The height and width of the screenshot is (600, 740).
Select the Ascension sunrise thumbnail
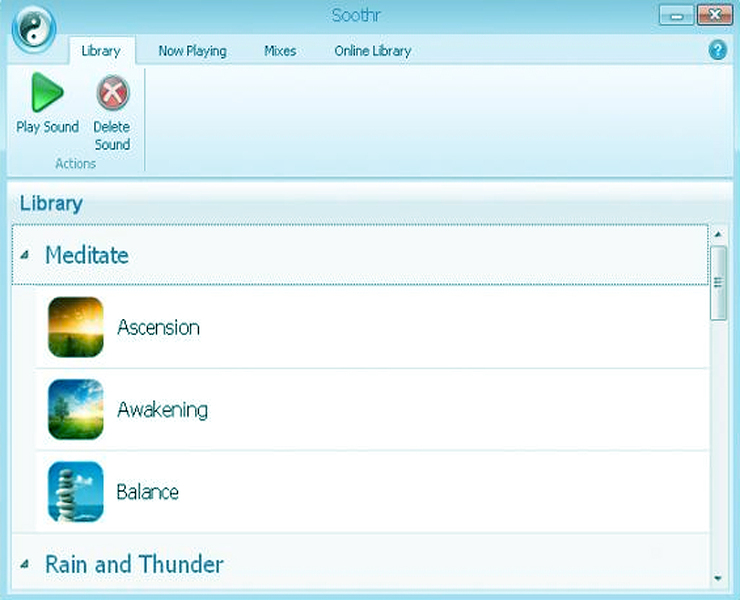(x=76, y=327)
